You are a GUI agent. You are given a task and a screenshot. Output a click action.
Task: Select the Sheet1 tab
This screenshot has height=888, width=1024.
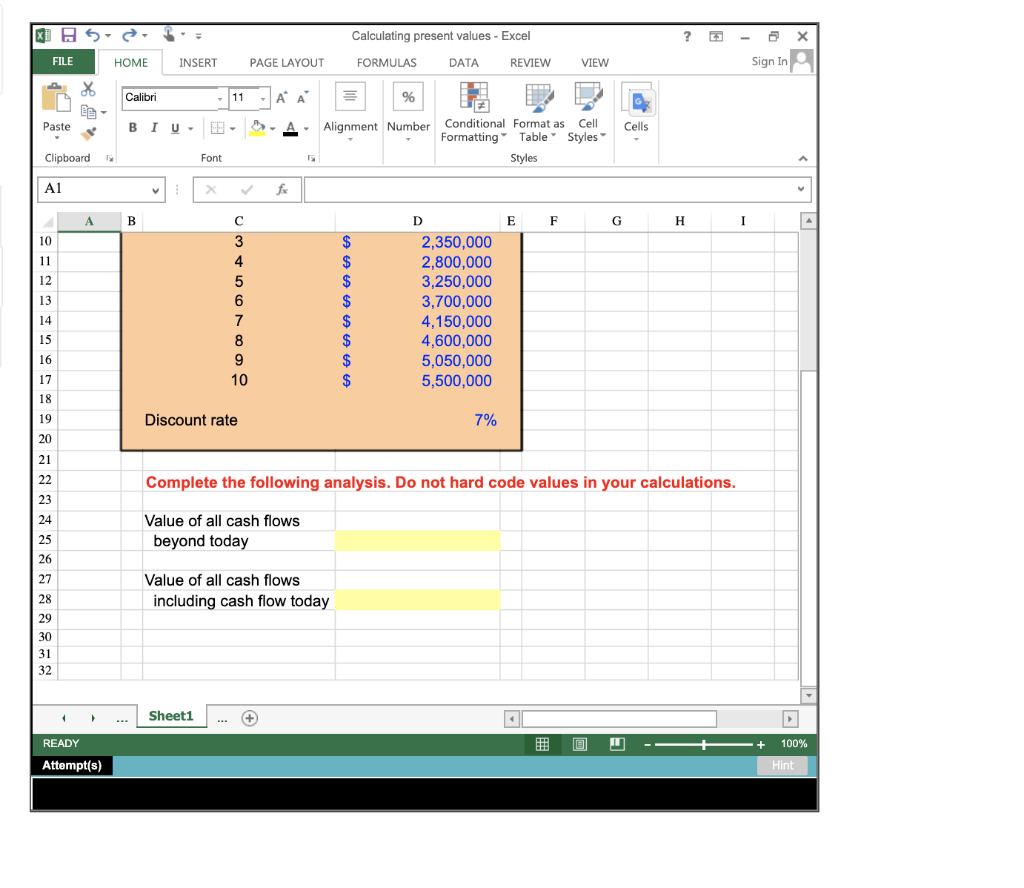tap(171, 716)
